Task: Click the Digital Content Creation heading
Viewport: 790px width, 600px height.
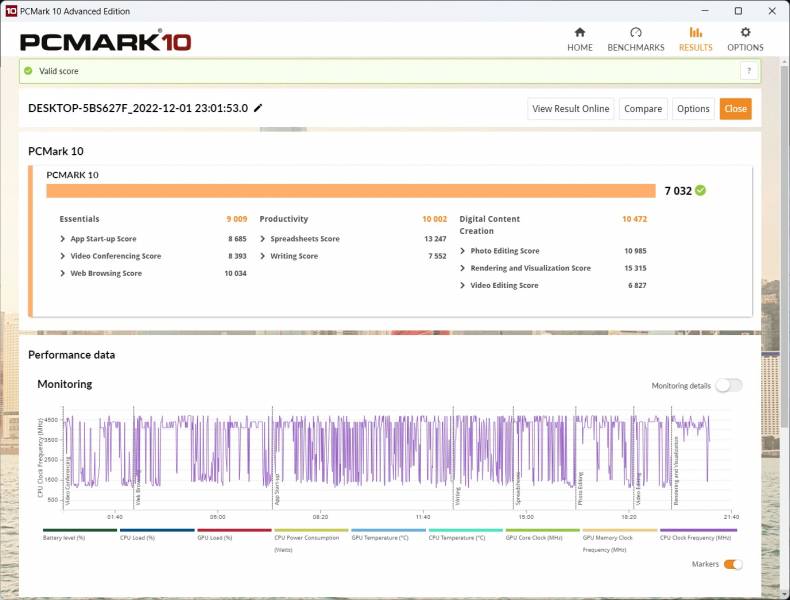Action: pyautogui.click(x=489, y=225)
